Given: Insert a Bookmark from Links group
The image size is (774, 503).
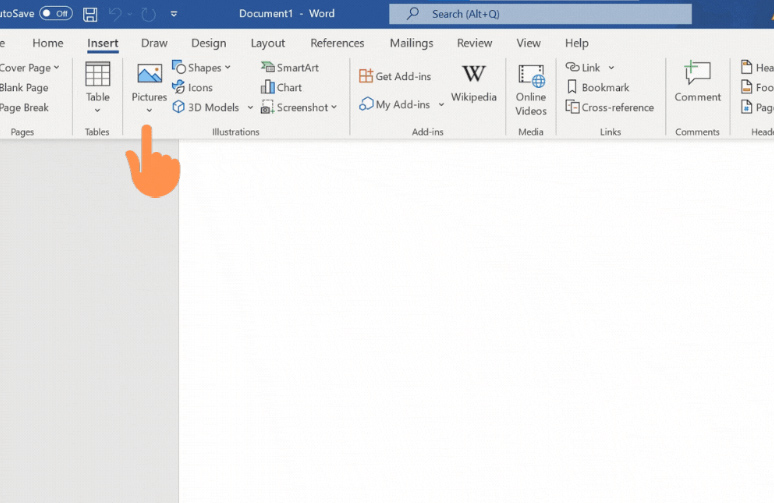Looking at the screenshot, I should [598, 87].
